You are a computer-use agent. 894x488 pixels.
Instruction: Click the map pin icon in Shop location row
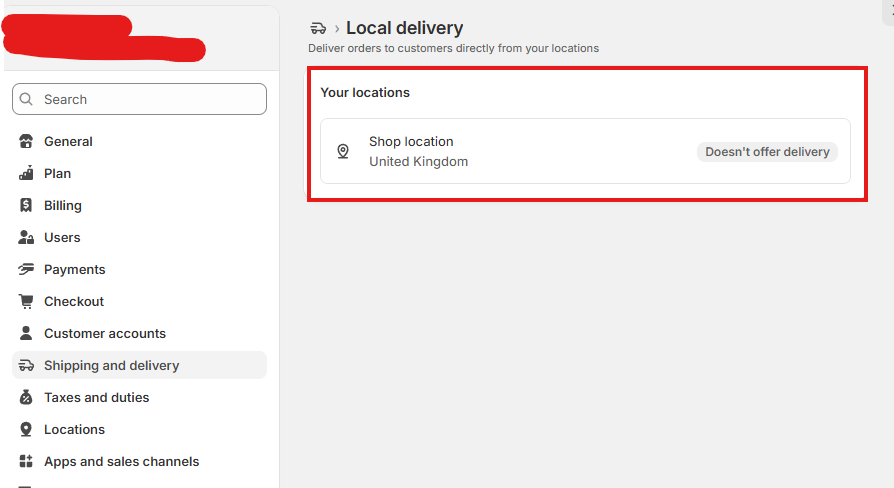pyautogui.click(x=343, y=151)
